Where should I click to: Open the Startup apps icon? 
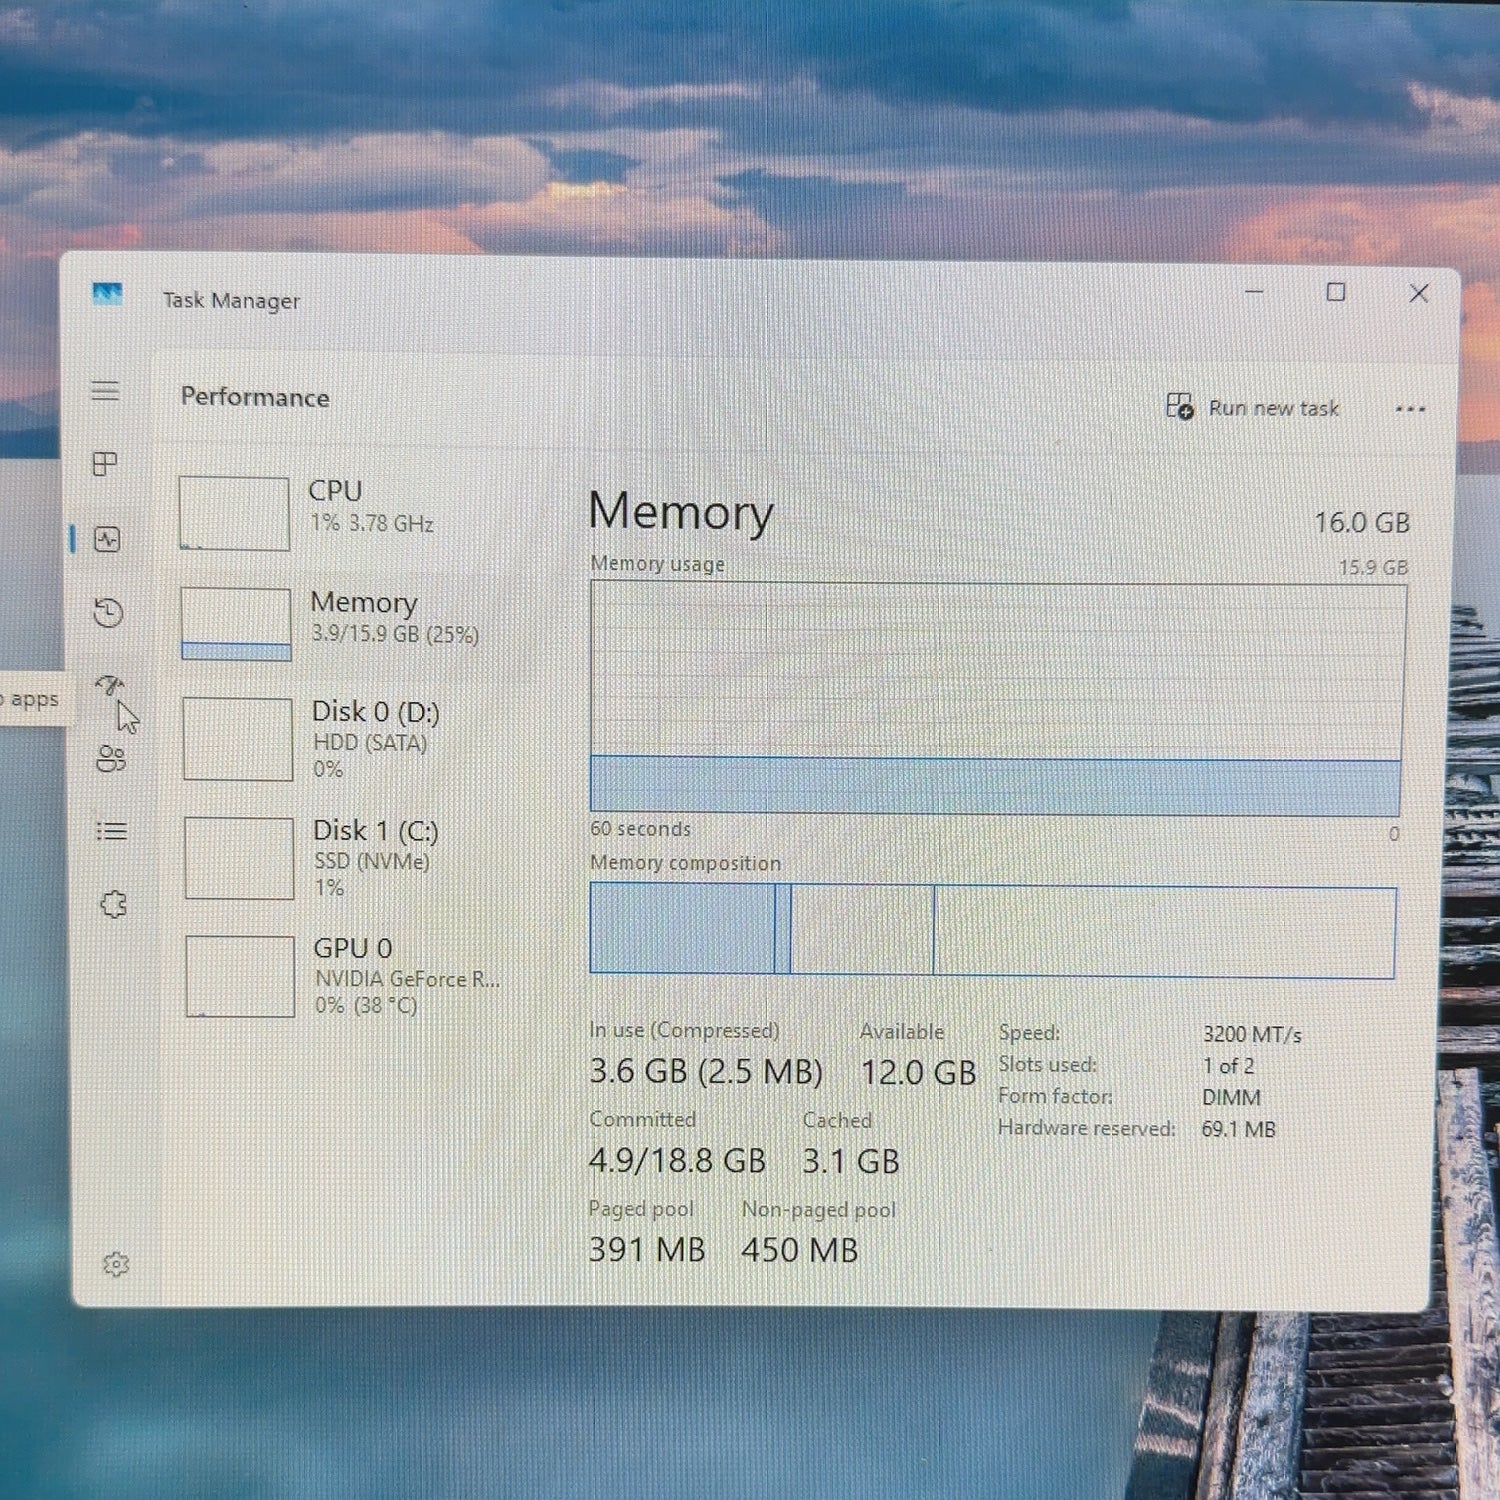tap(110, 685)
